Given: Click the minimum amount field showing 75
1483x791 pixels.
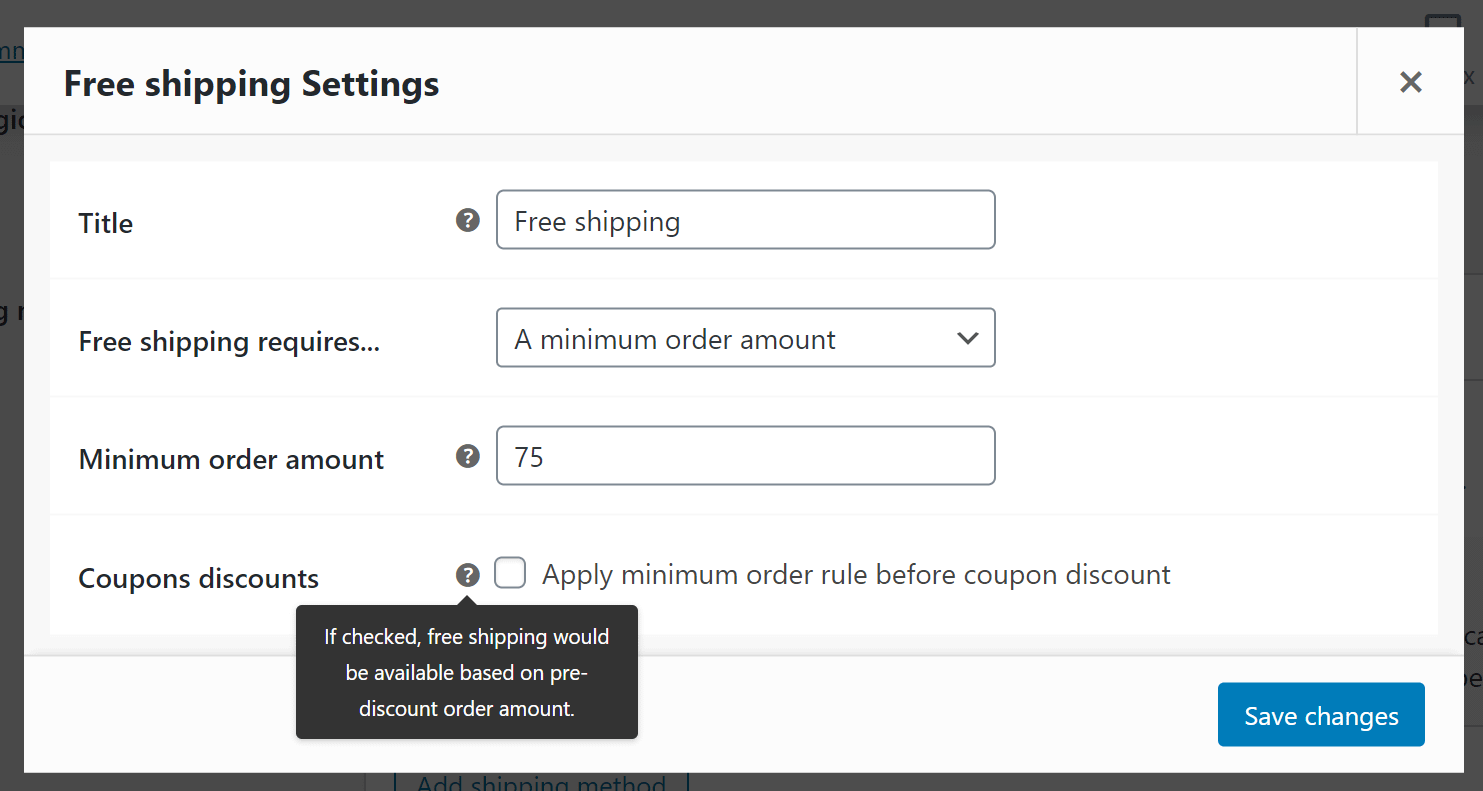Looking at the screenshot, I should [x=746, y=456].
